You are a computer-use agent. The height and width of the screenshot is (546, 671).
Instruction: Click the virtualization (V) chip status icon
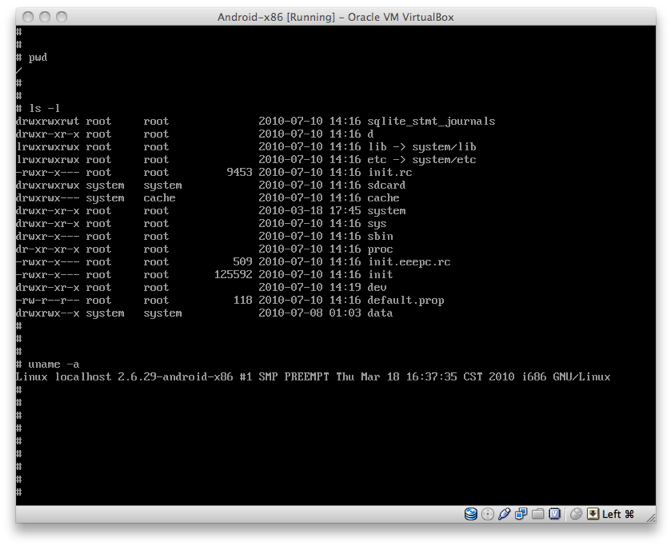pyautogui.click(x=555, y=514)
